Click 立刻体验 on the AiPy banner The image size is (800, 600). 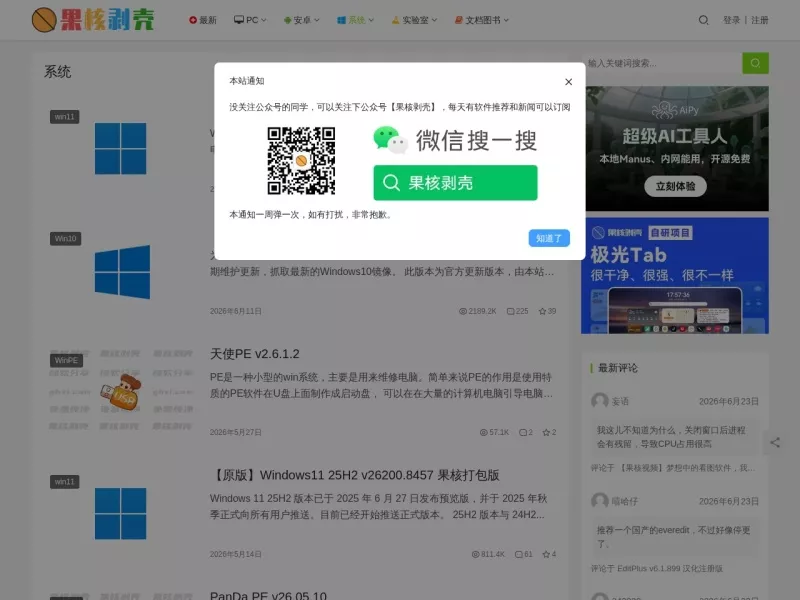pyautogui.click(x=675, y=186)
